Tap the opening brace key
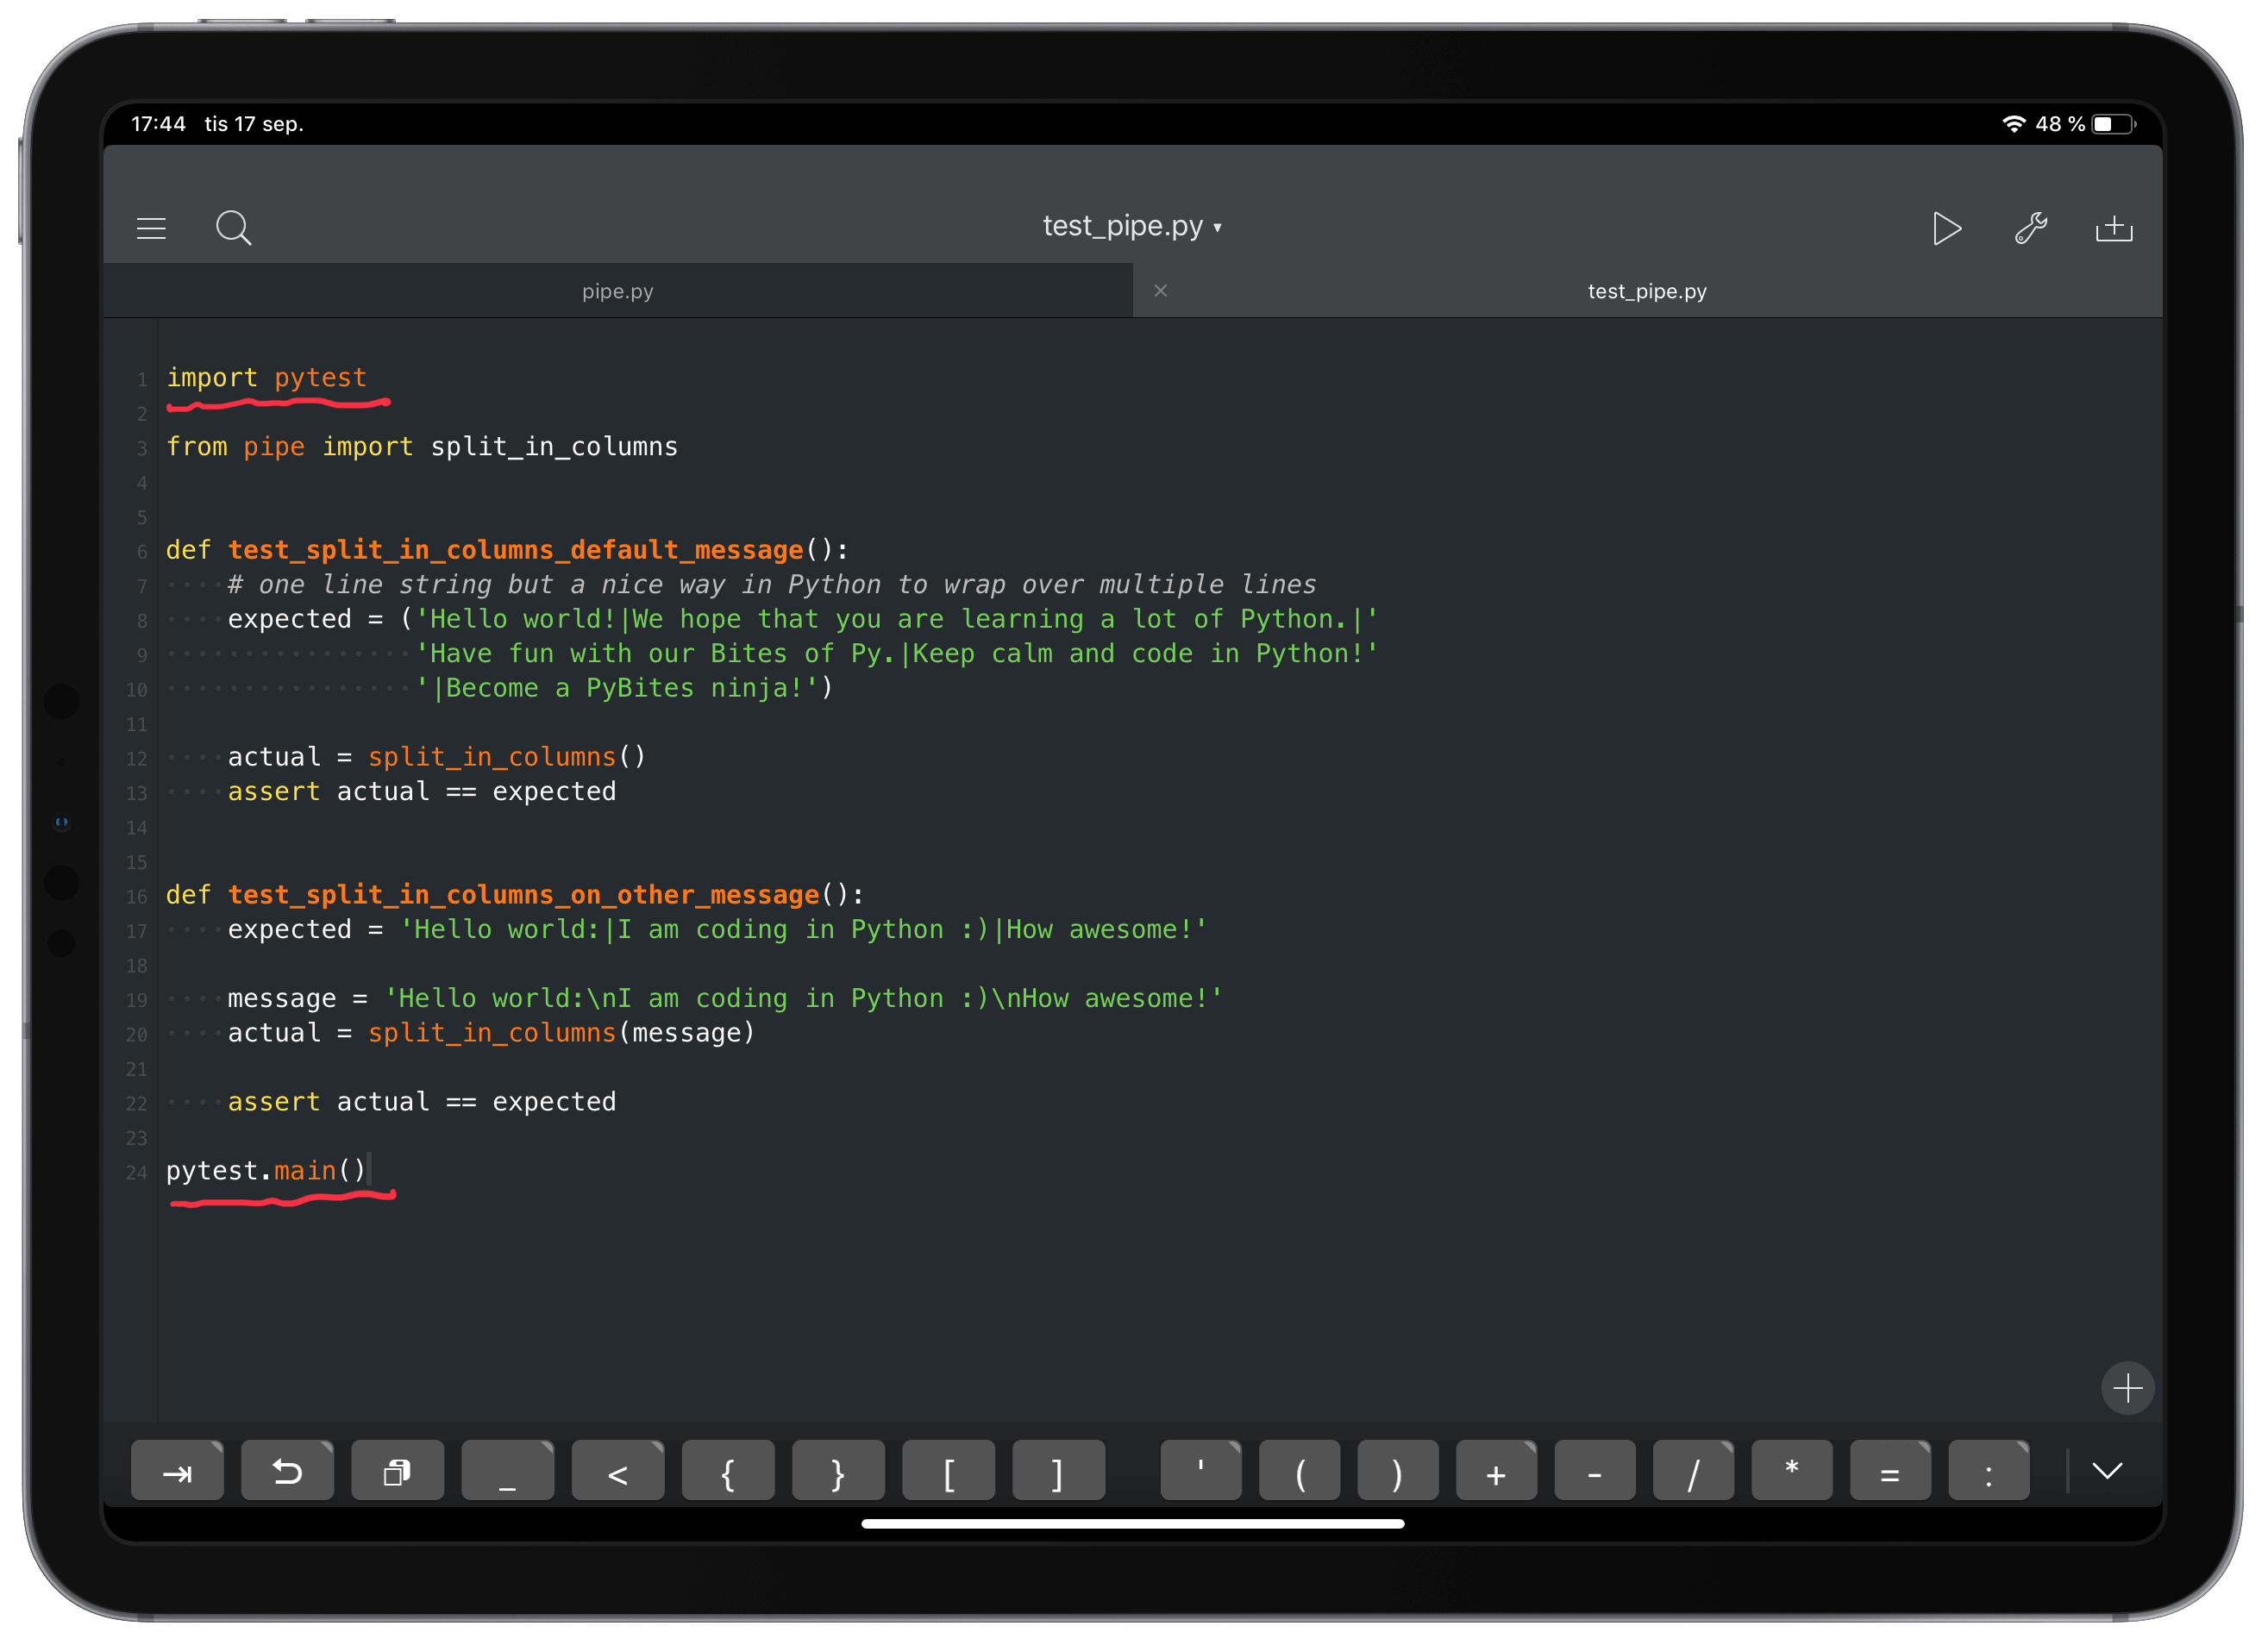This screenshot has width=2268, height=1645. click(727, 1470)
